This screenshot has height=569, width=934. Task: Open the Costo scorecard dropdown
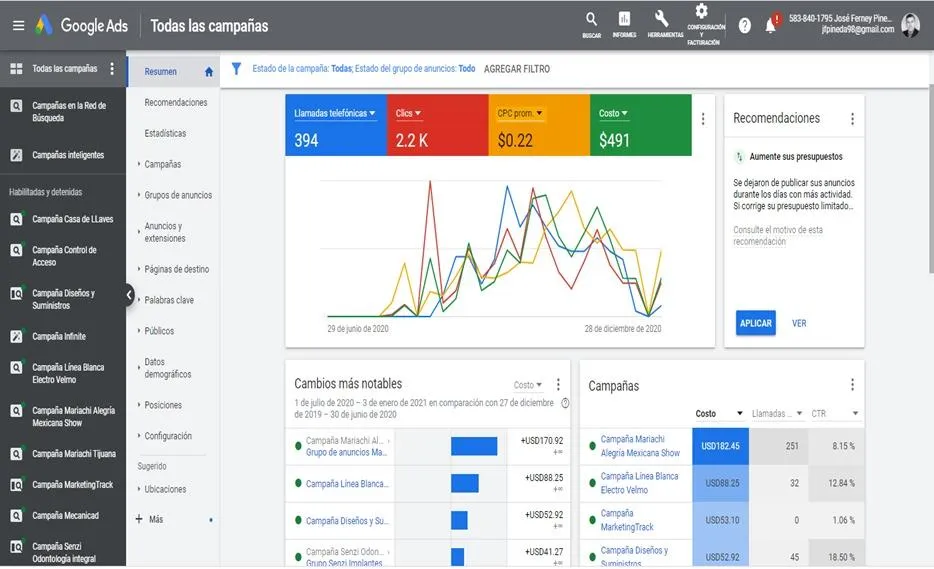click(x=613, y=113)
